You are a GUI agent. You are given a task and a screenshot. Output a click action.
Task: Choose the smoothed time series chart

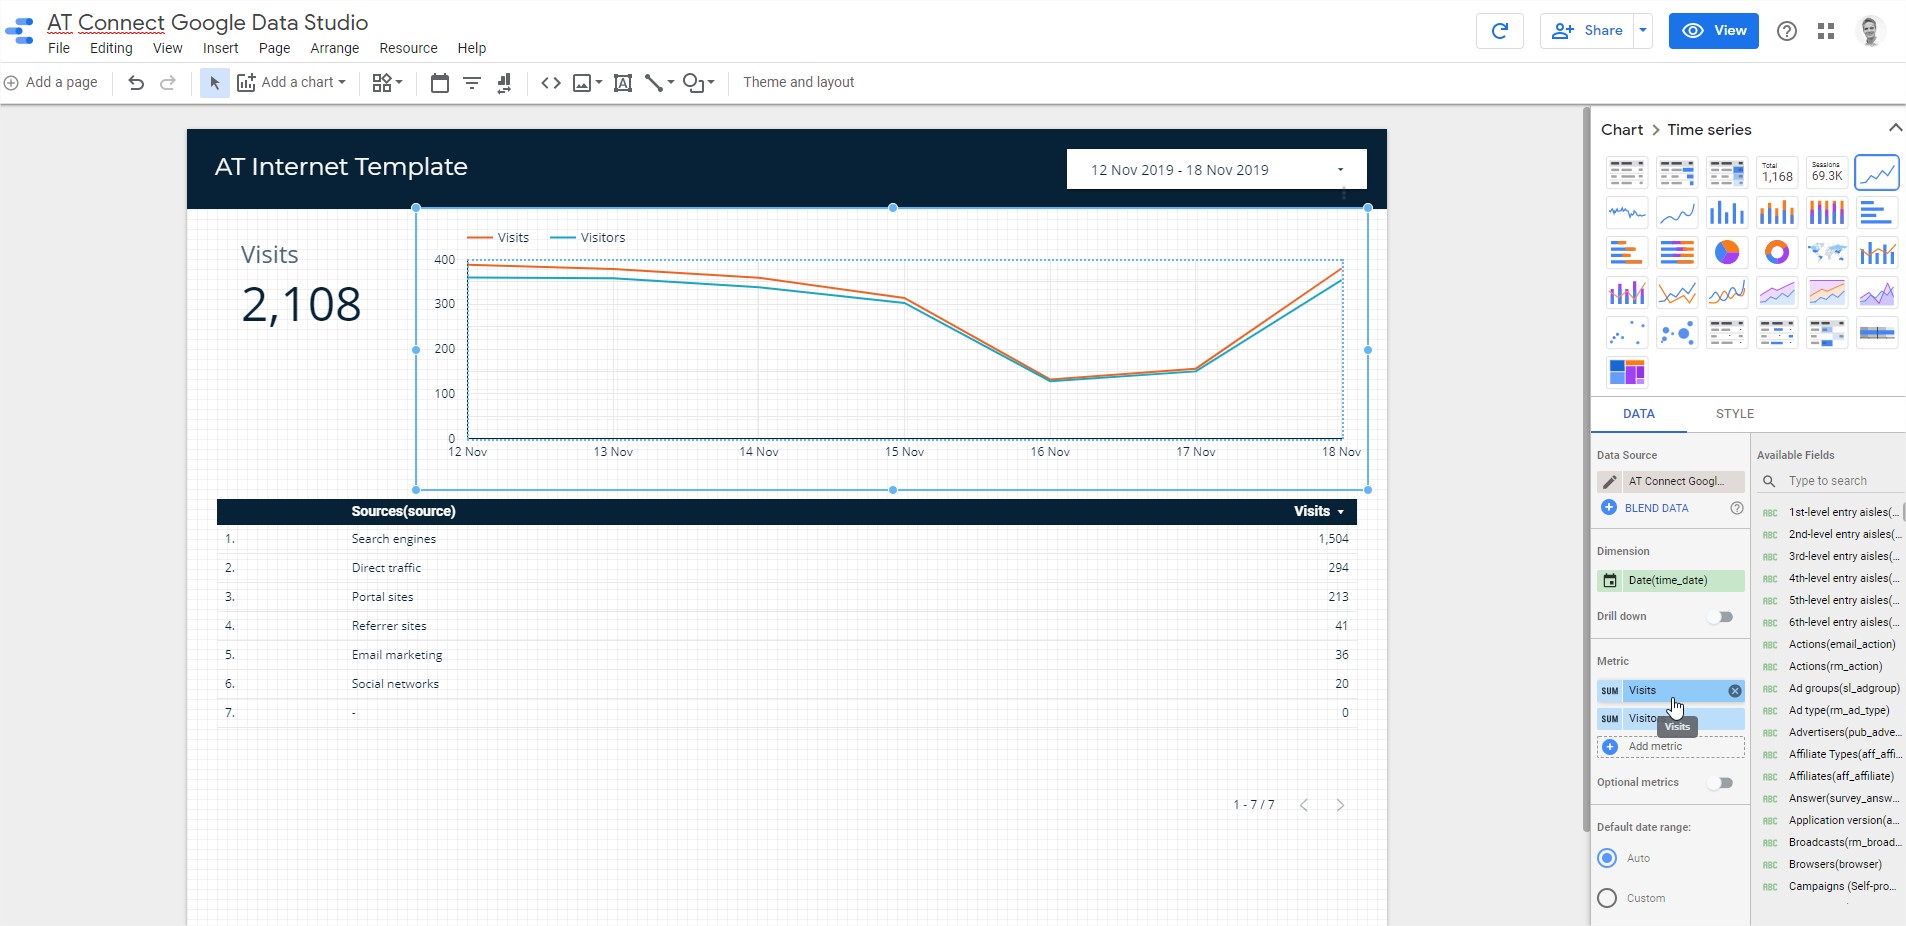1677,212
